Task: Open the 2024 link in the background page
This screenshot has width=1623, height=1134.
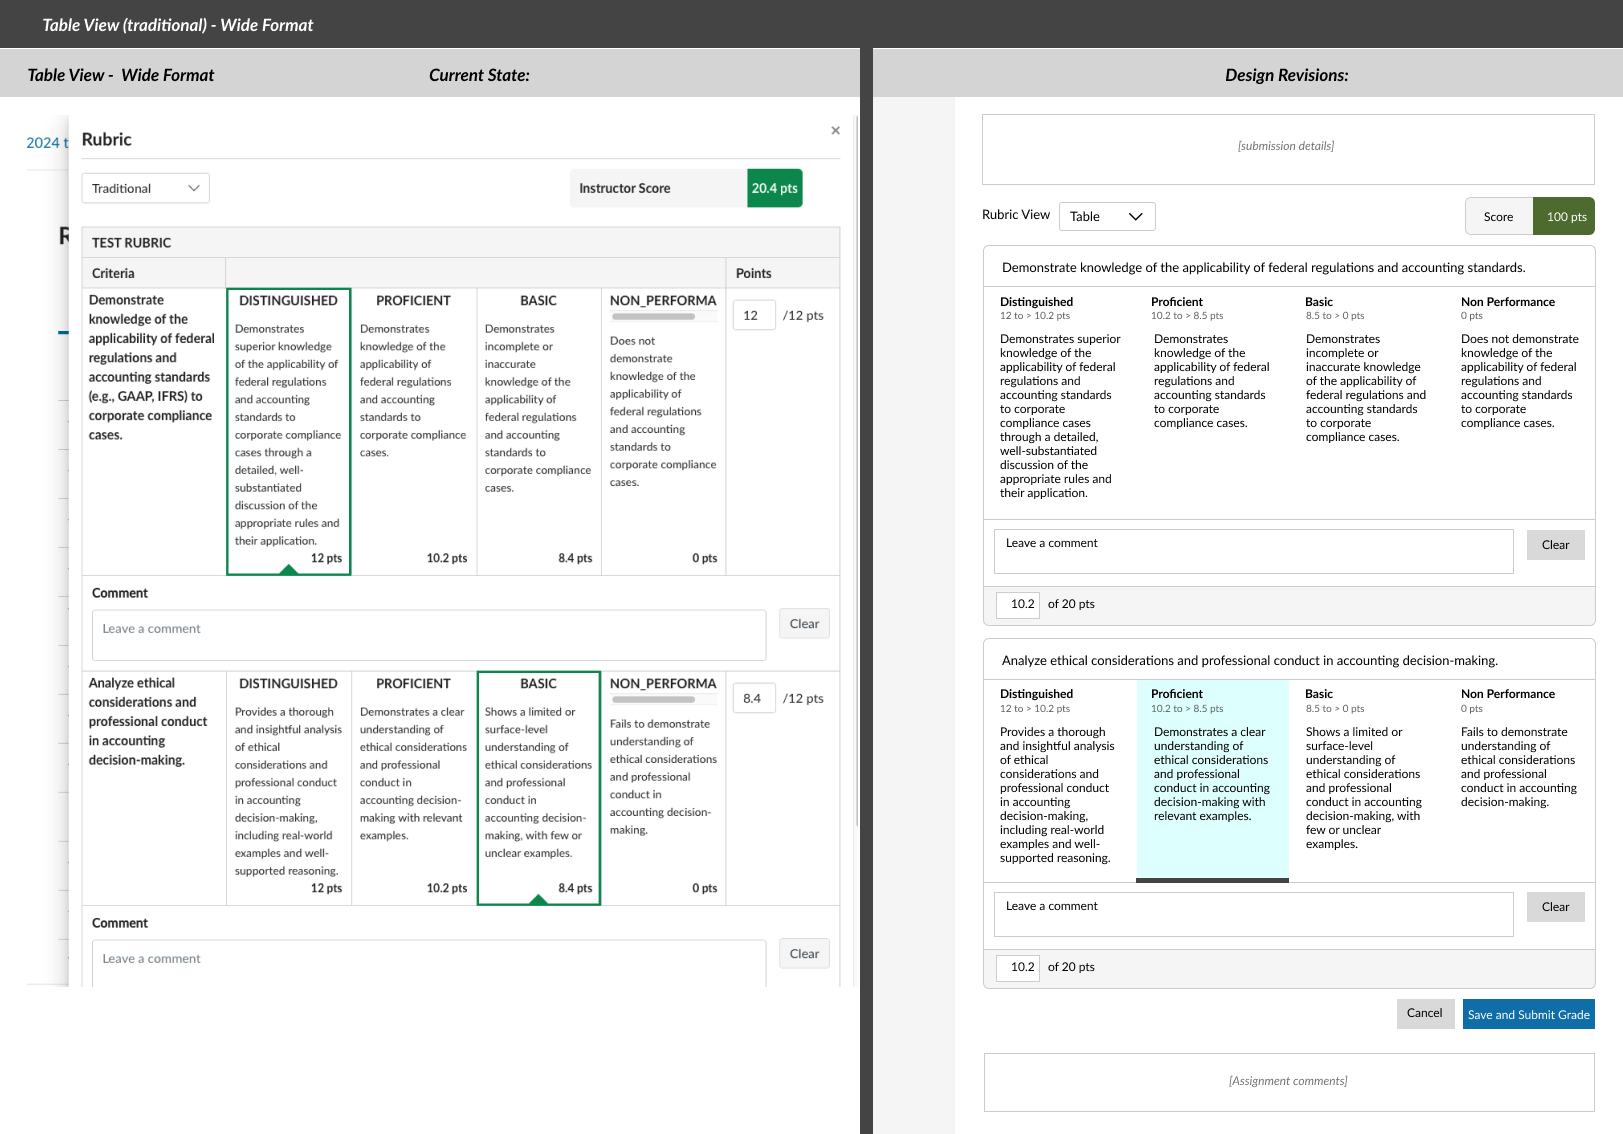Action: (x=42, y=142)
